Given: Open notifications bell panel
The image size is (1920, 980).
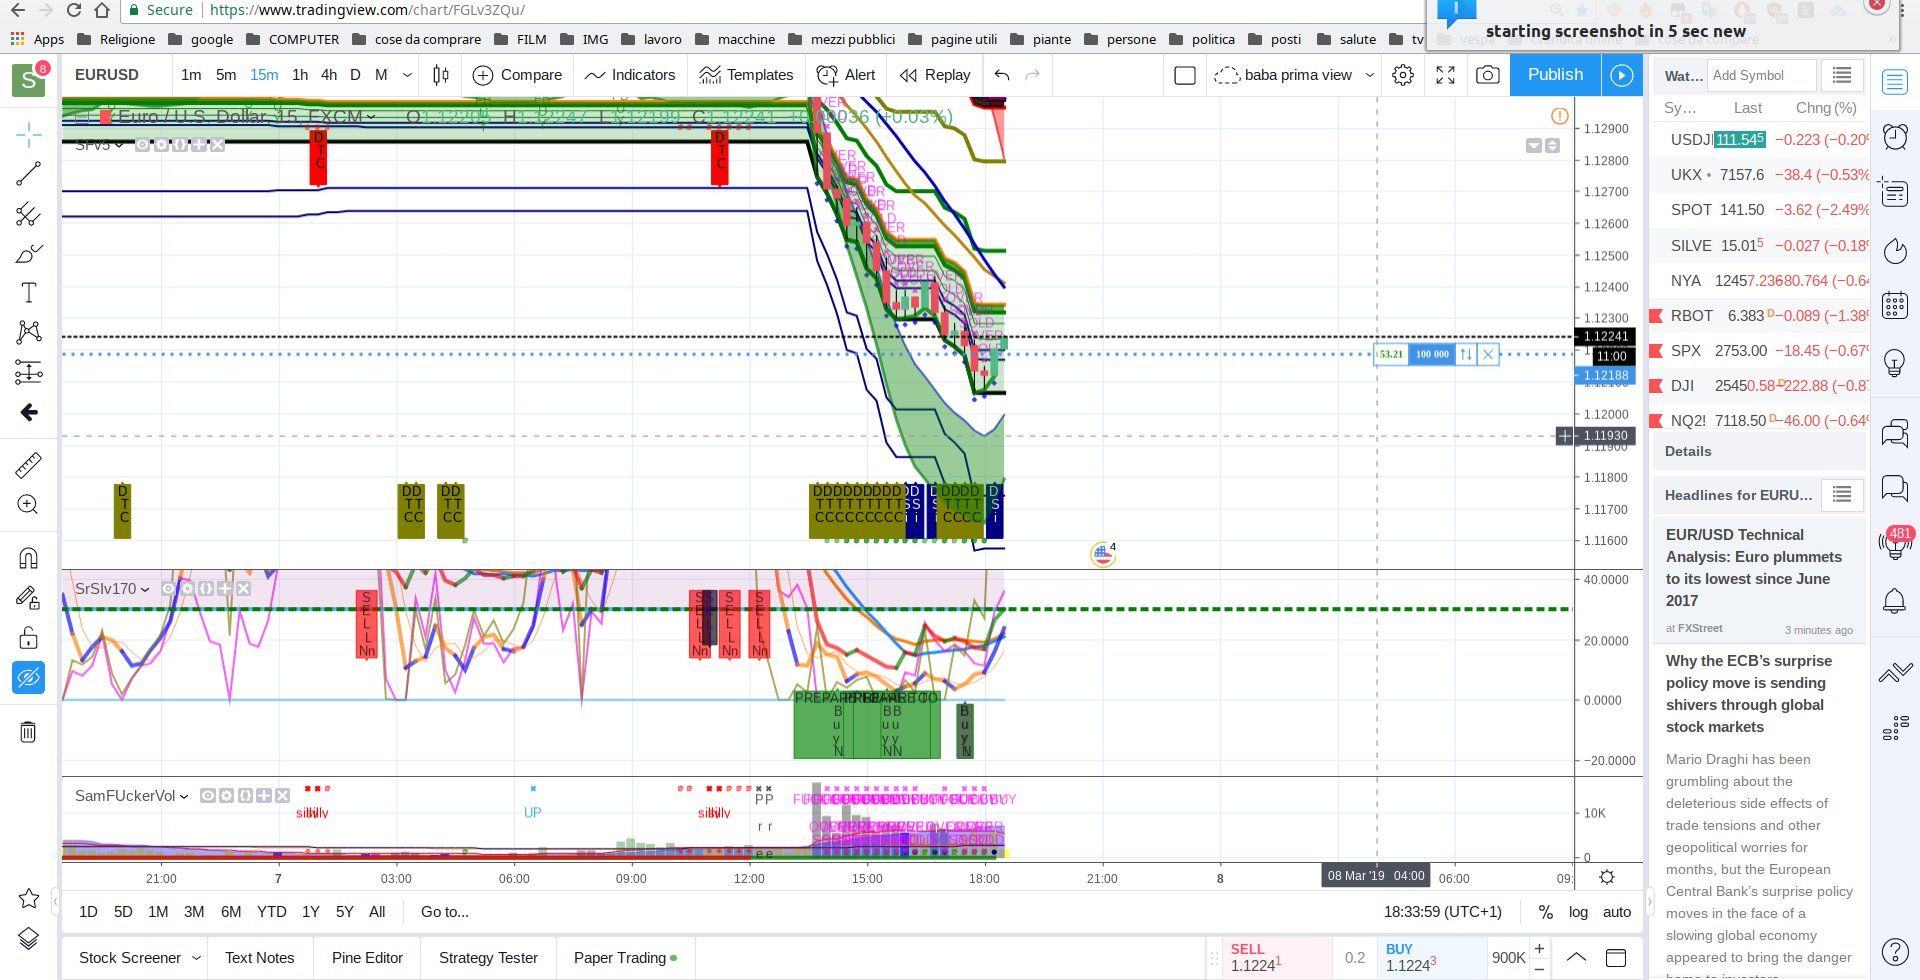Looking at the screenshot, I should pos(1895,601).
